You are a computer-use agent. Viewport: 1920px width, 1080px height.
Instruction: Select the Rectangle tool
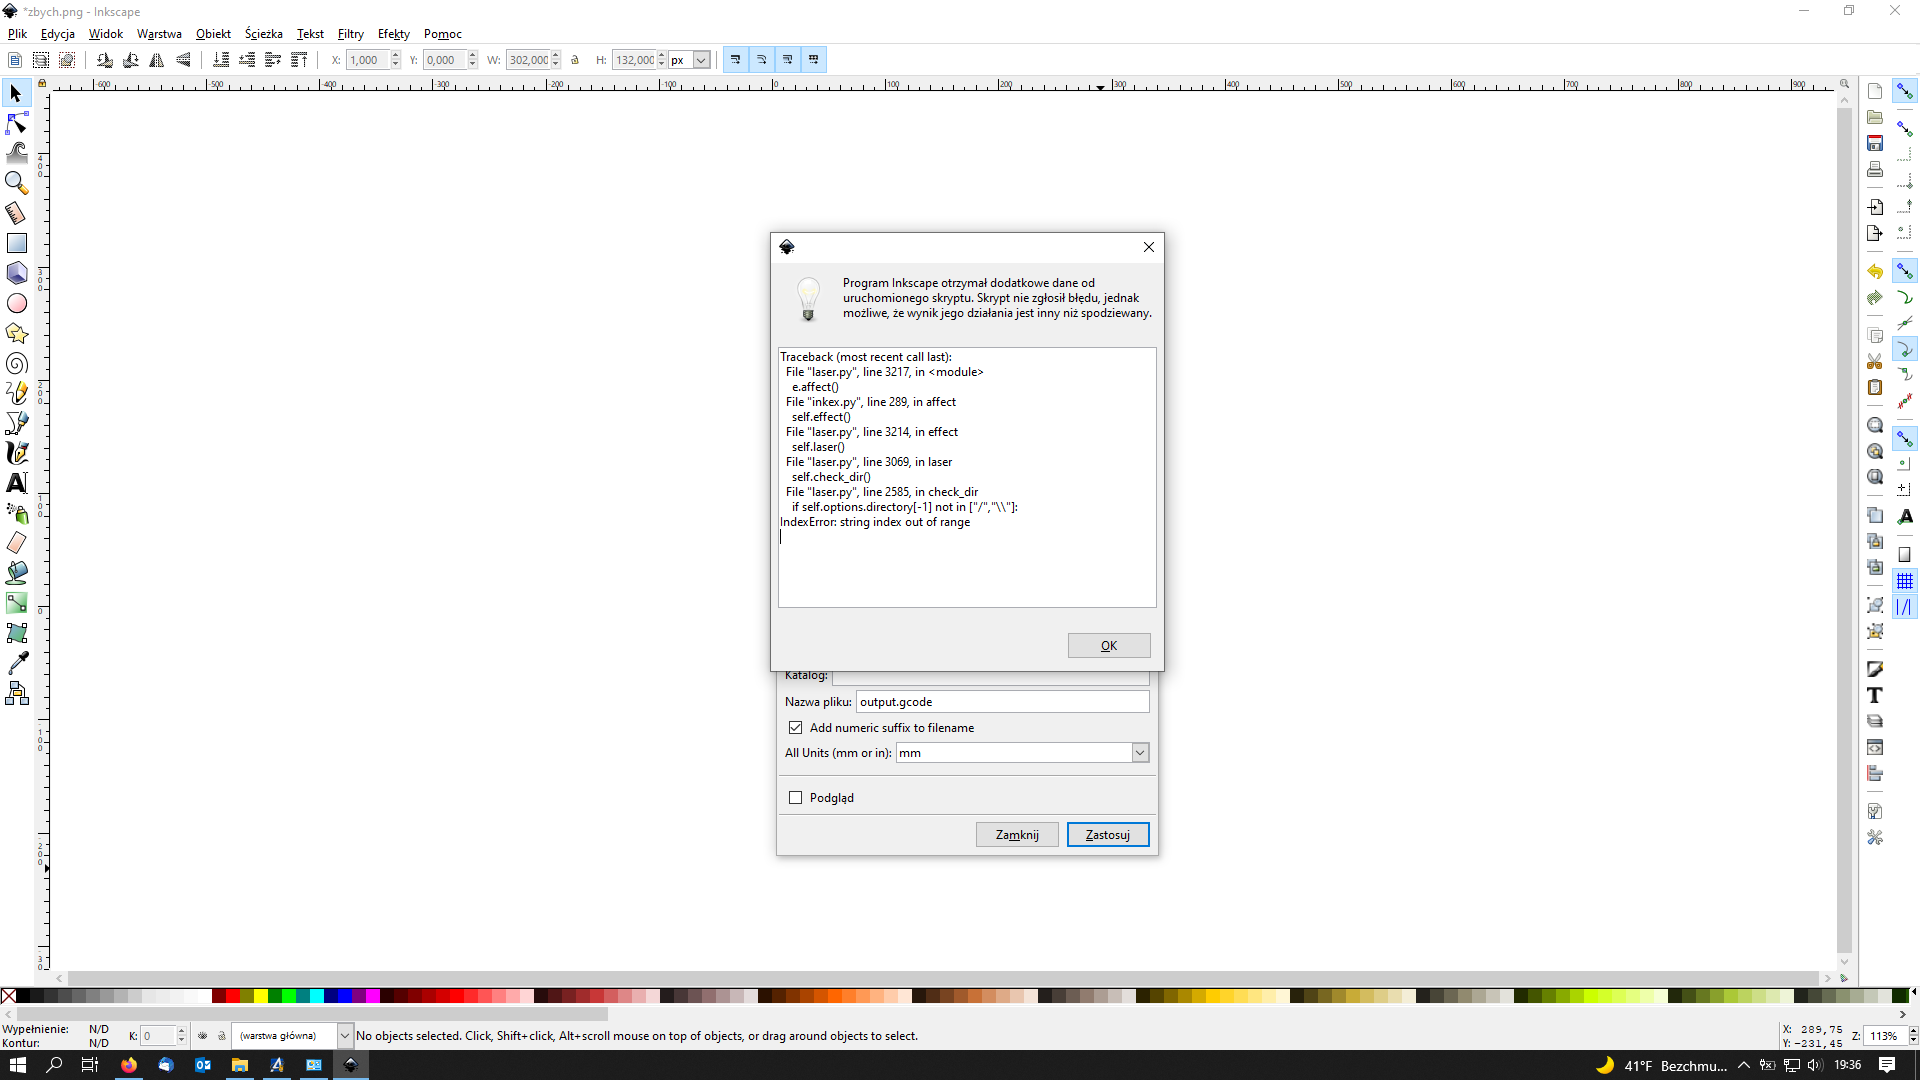coord(16,243)
